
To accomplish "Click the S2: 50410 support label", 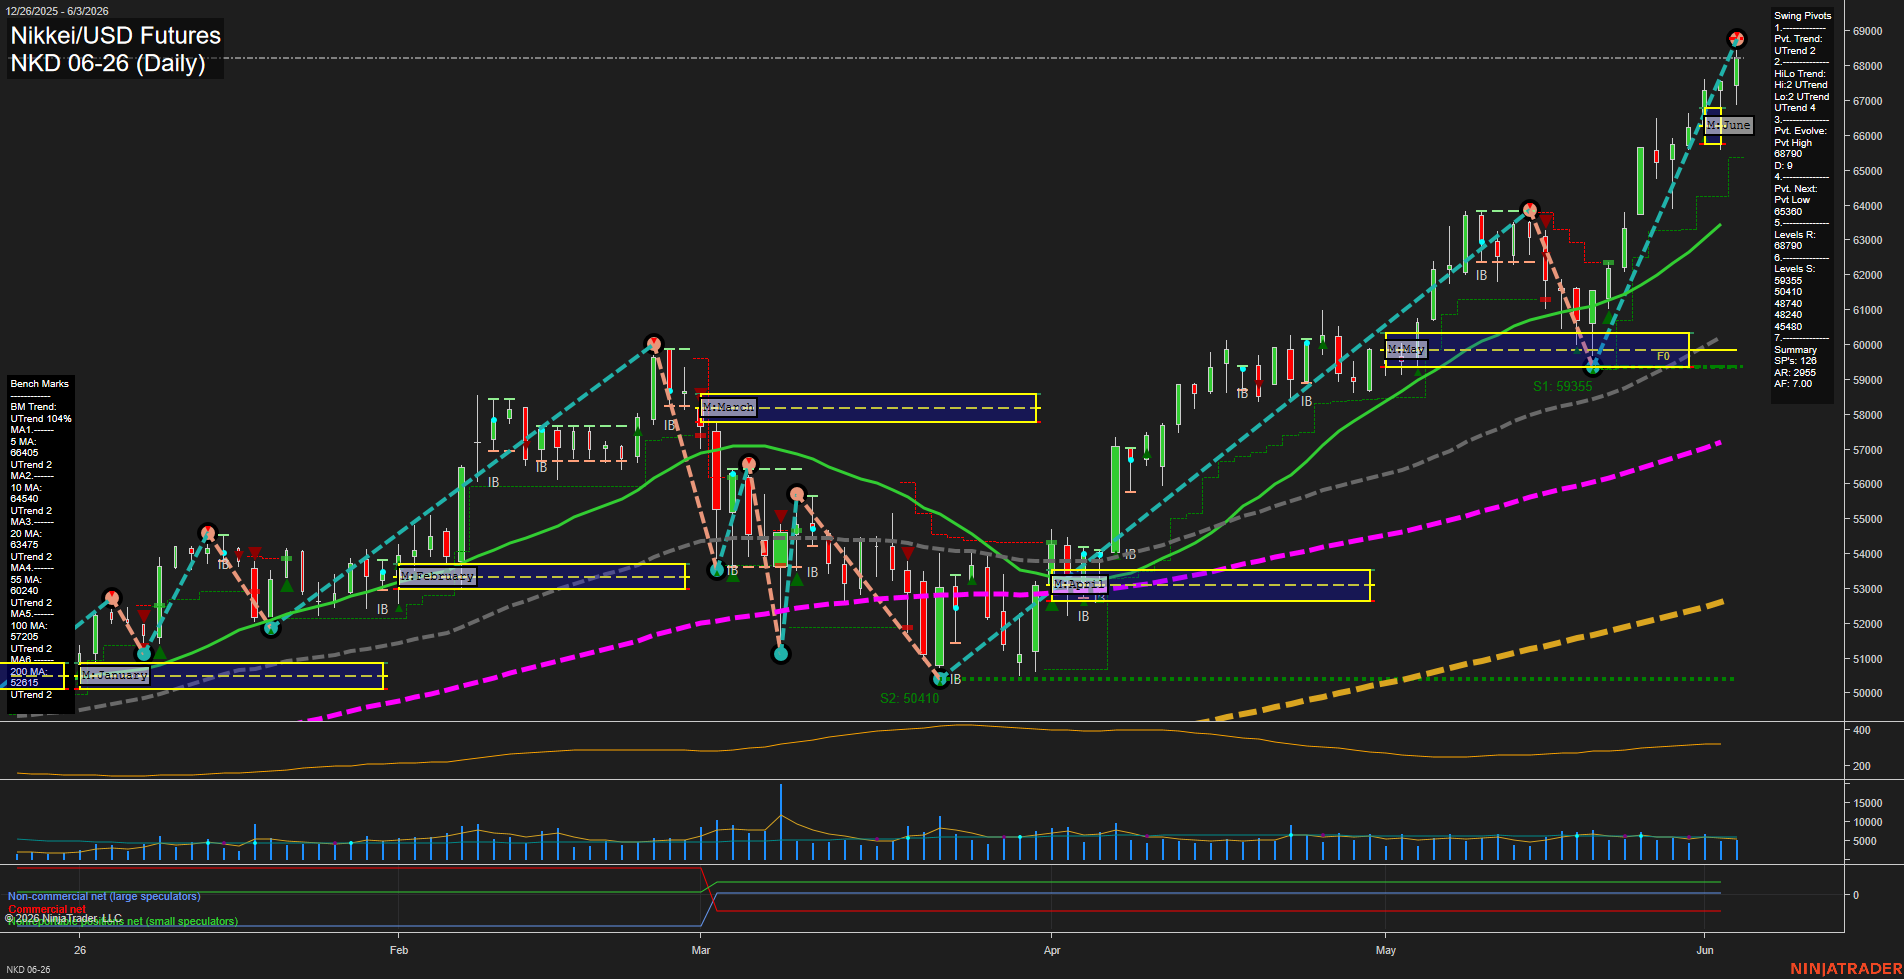I will (909, 698).
